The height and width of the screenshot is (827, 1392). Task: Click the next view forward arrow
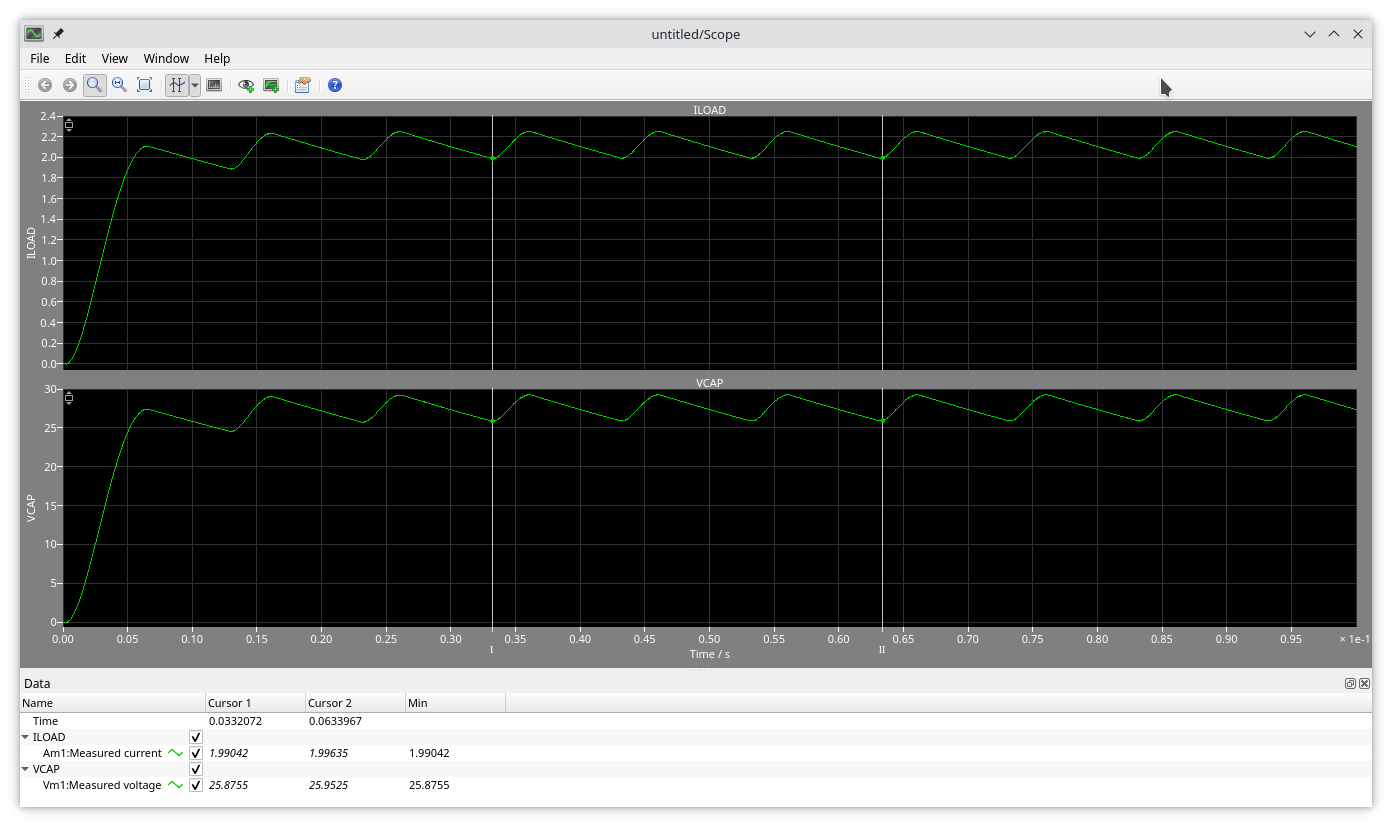[x=70, y=85]
